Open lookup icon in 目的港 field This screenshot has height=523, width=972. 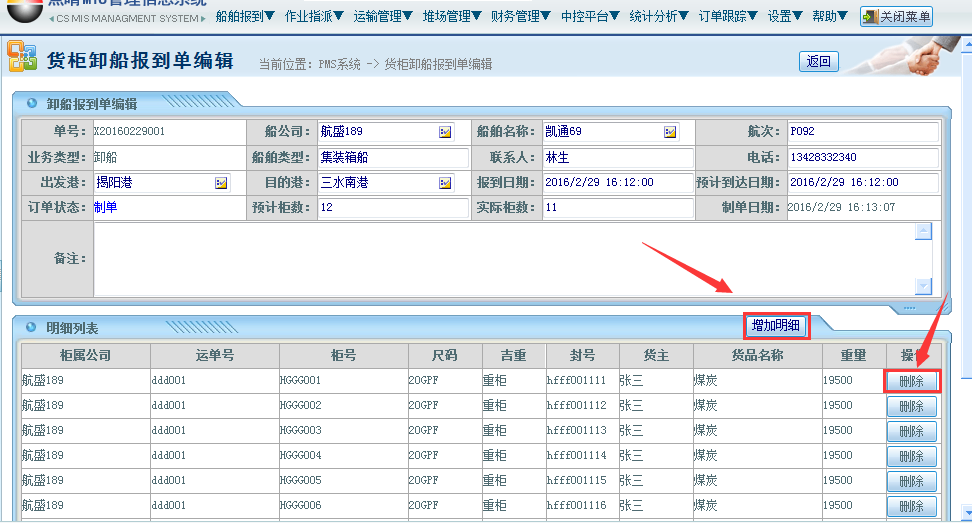click(445, 183)
